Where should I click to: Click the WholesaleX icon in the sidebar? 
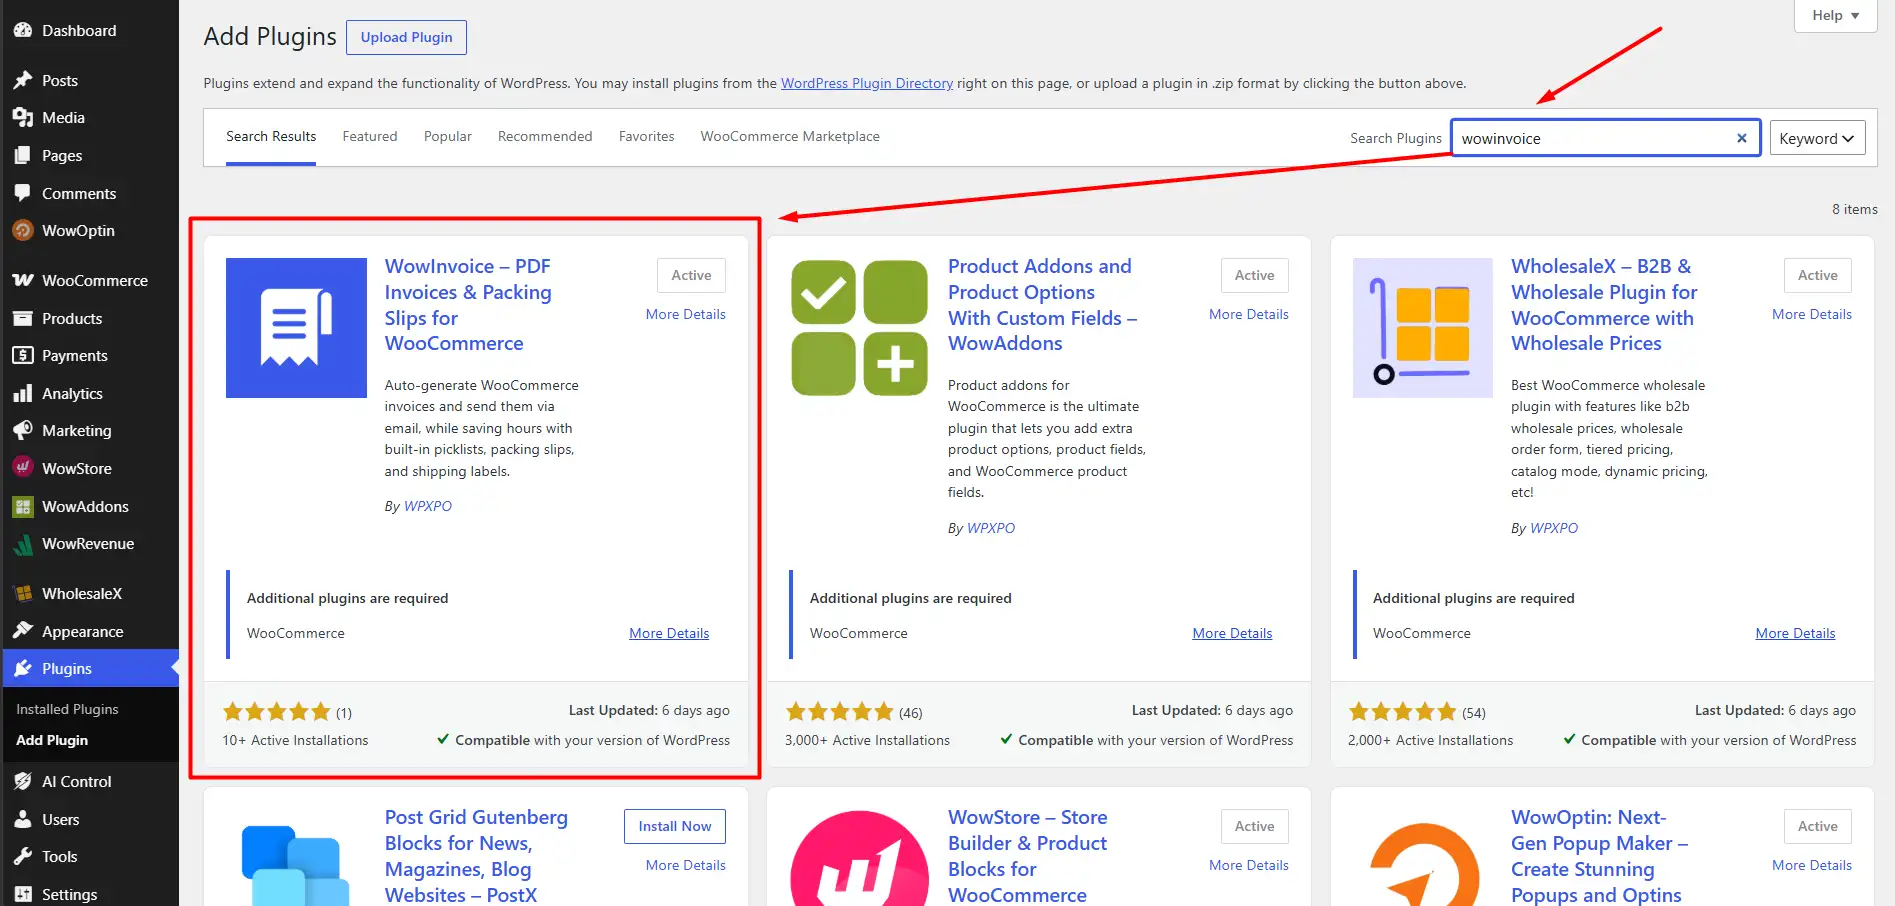click(23, 594)
